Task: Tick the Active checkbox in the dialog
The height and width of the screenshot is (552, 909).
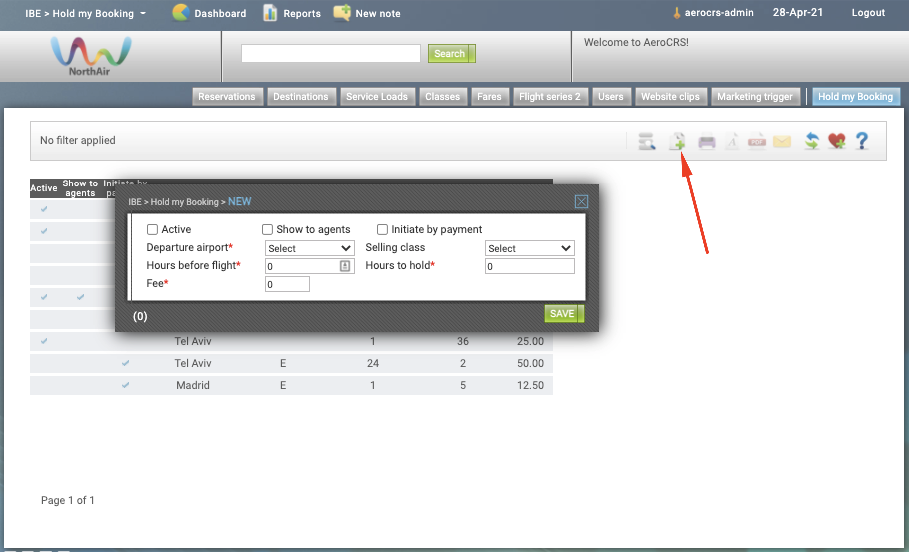Action: click(x=152, y=230)
